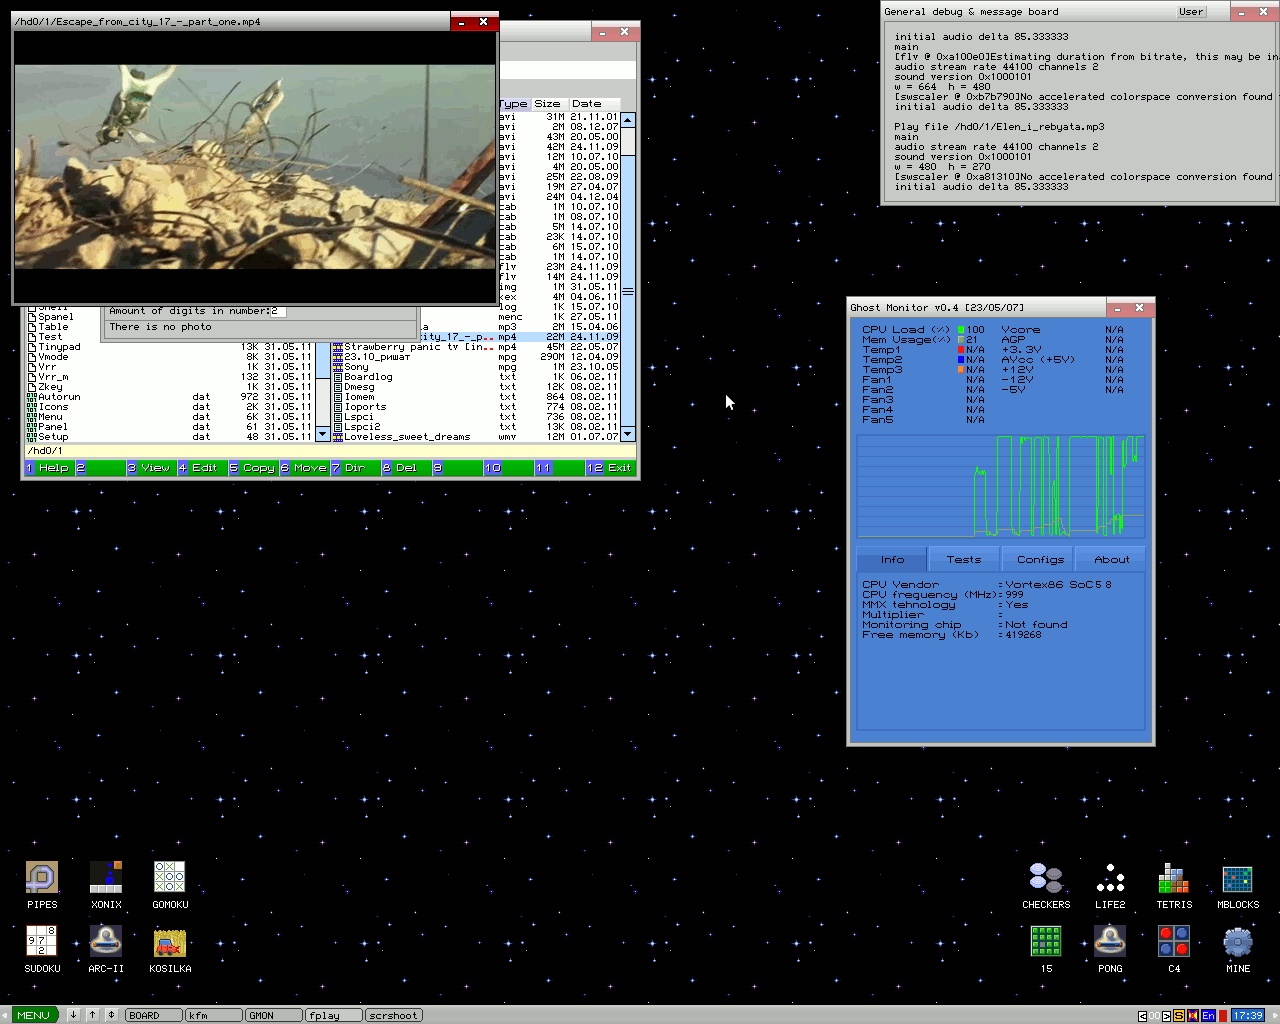Launch the KOSILKA game icon
Image resolution: width=1280 pixels, height=1024 pixels.
point(170,941)
